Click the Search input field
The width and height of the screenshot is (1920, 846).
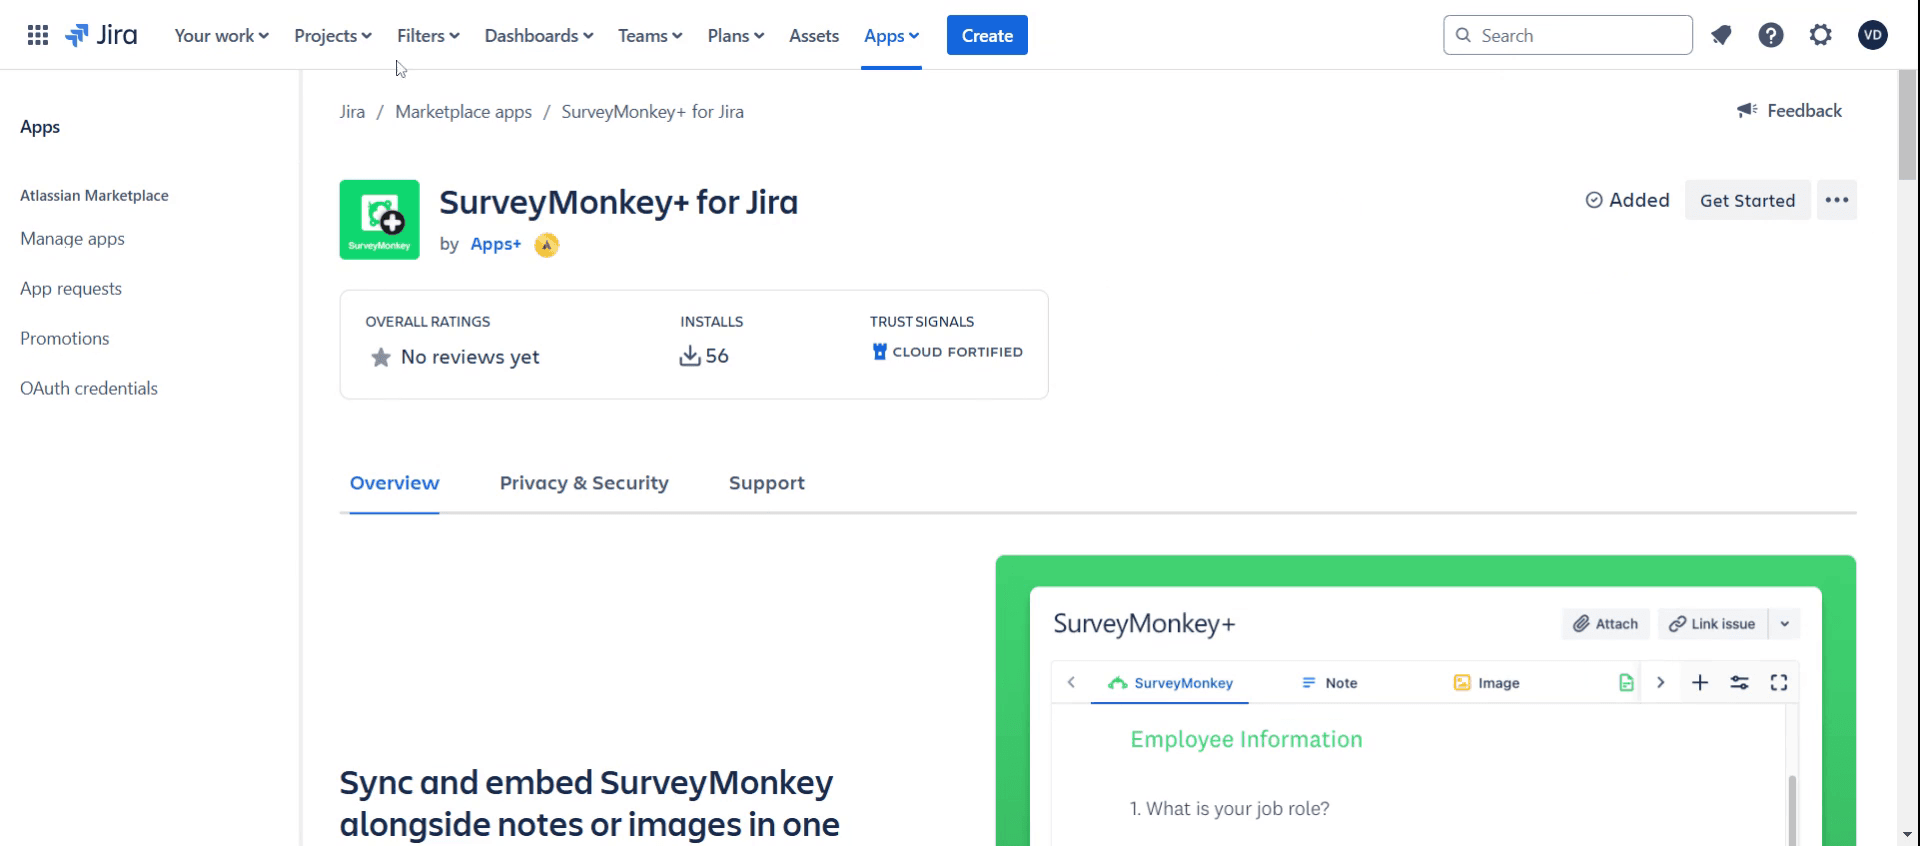(1568, 35)
